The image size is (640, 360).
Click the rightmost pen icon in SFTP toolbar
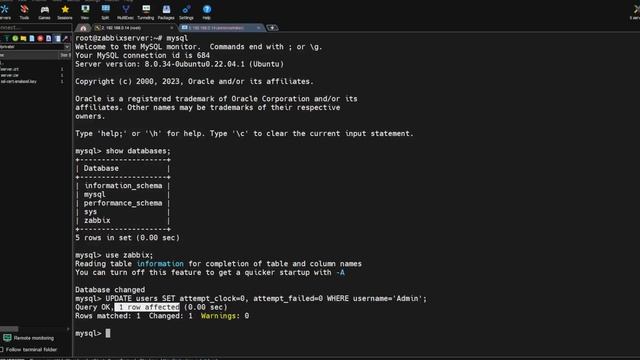65,38
